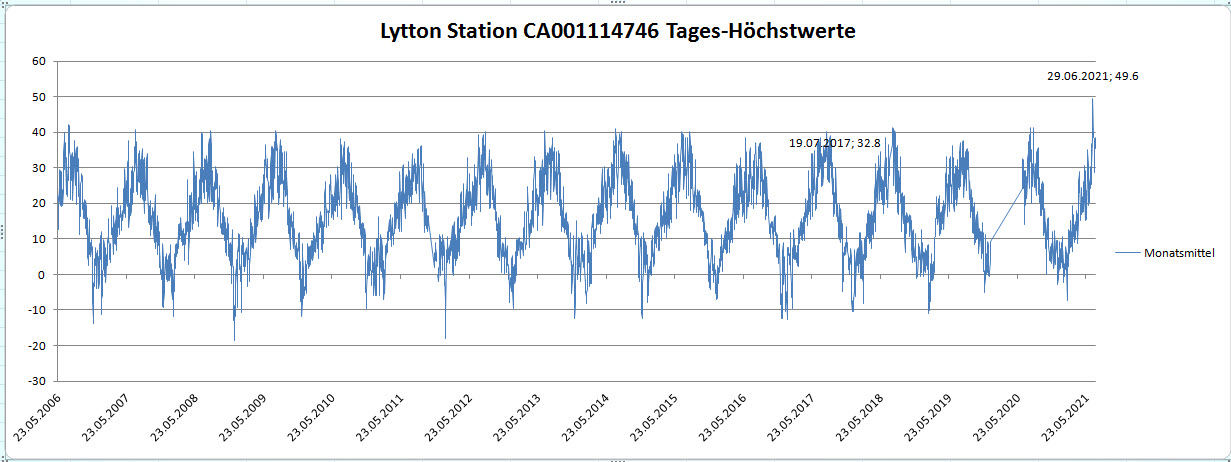Image resolution: width=1231 pixels, height=462 pixels.
Task: Click the top-center chart resize handle
Action: [616, 3]
